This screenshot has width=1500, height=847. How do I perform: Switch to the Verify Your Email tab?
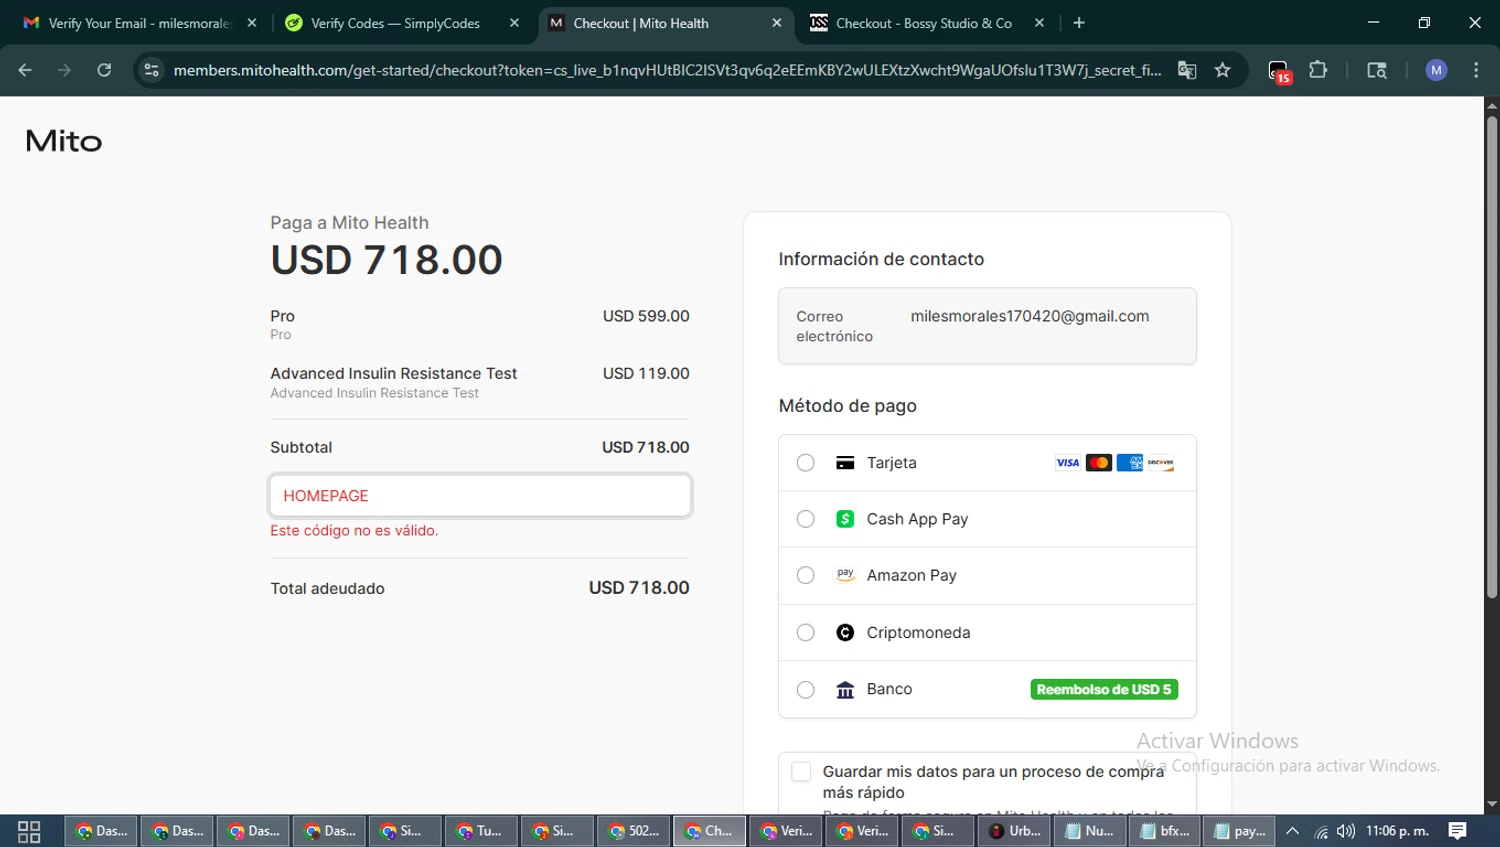point(140,23)
